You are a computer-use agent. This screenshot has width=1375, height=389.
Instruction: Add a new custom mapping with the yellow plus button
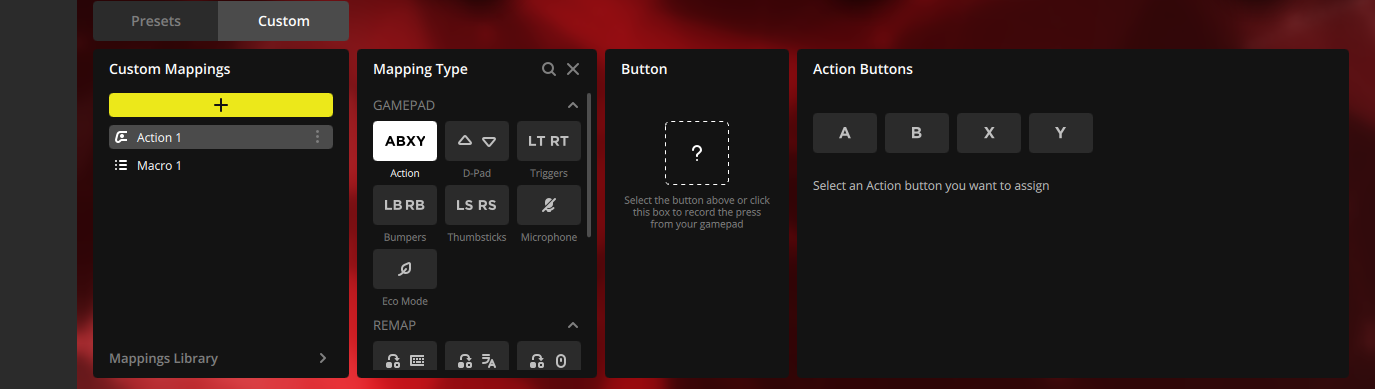(x=221, y=105)
